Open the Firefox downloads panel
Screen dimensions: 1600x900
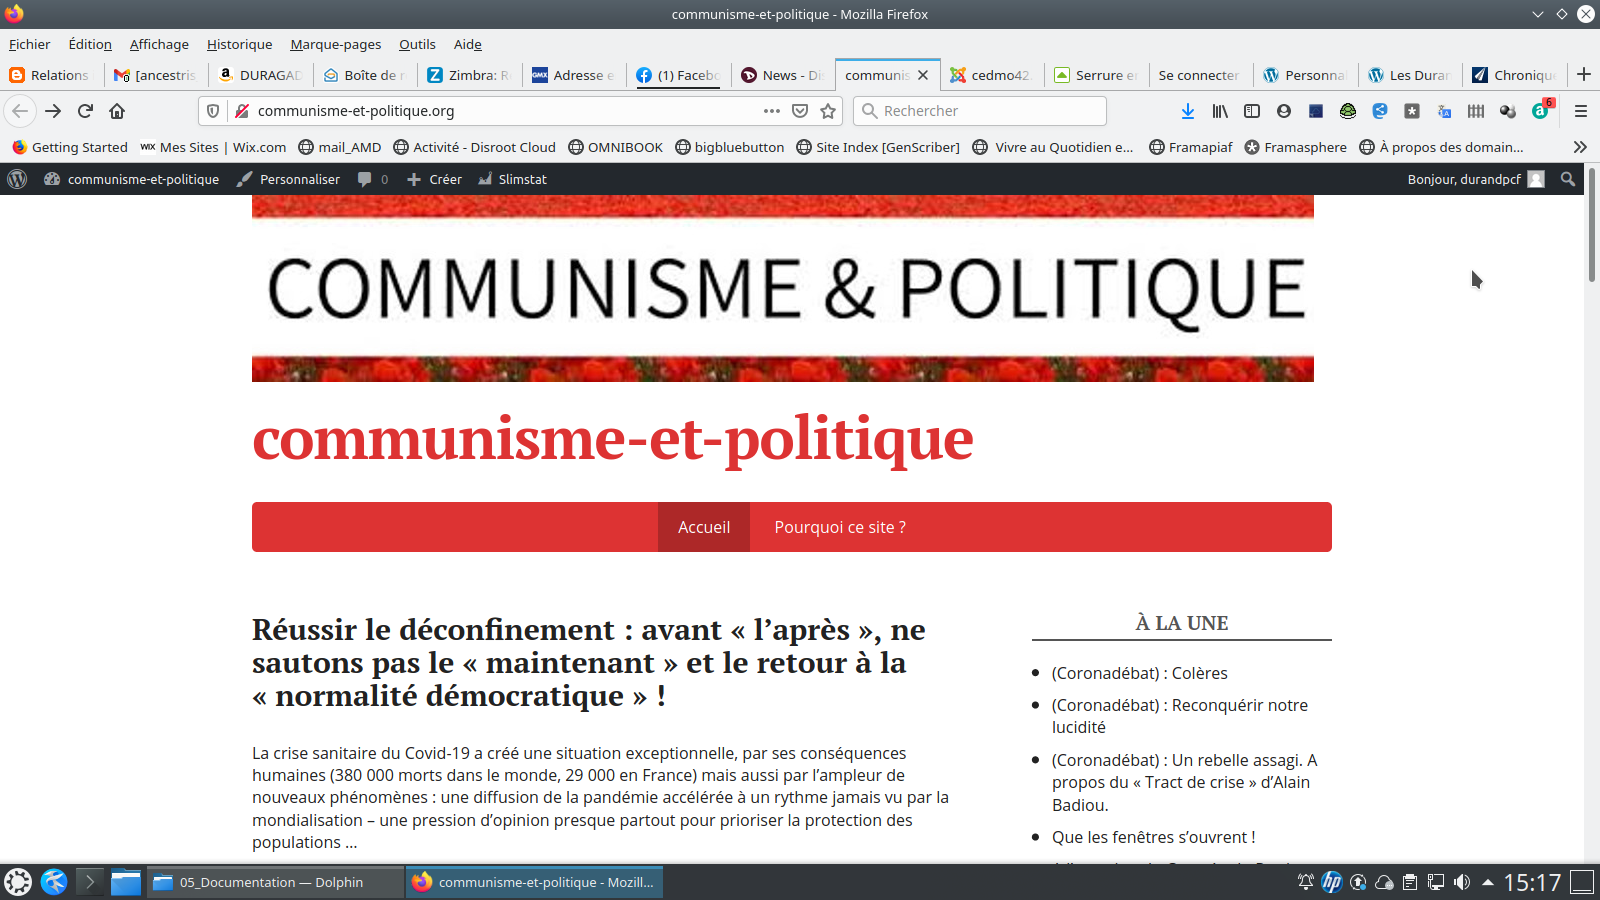click(1187, 111)
